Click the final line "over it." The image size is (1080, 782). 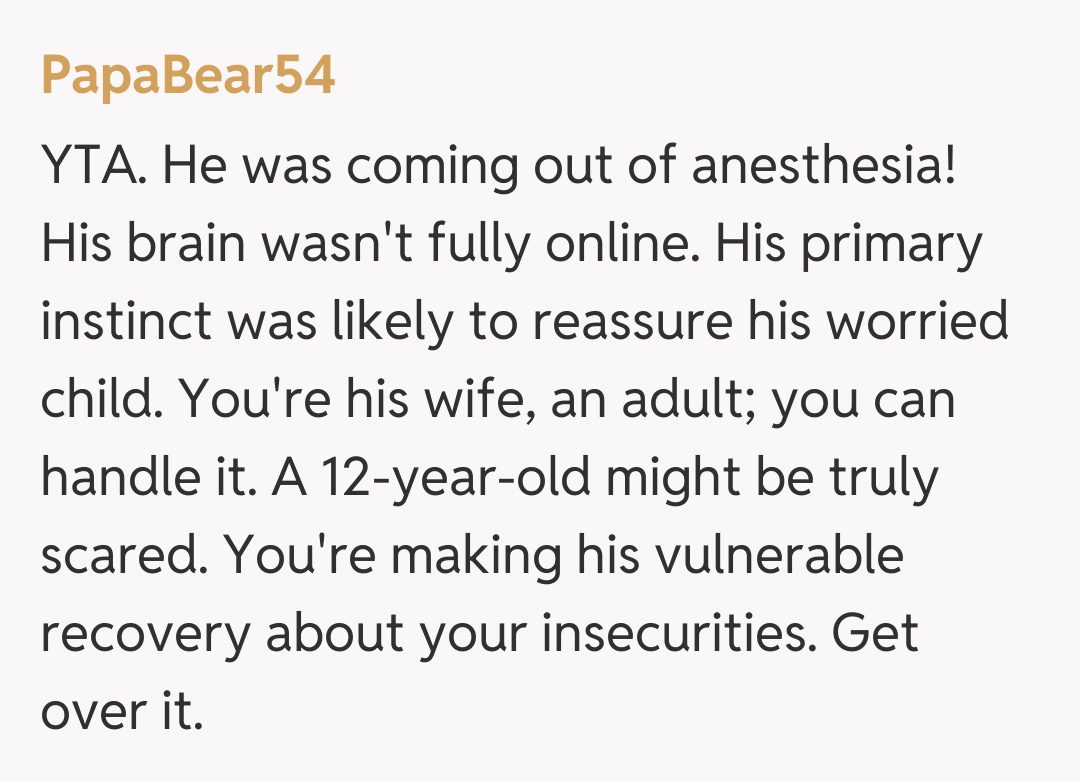pos(122,712)
